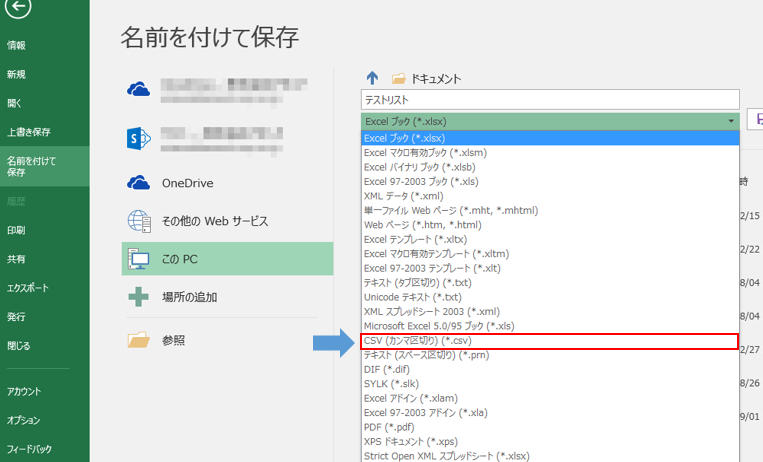Image resolution: width=763 pixels, height=462 pixels.
Task: Select Excel アドイン (*.xlam) option
Action: 550,398
